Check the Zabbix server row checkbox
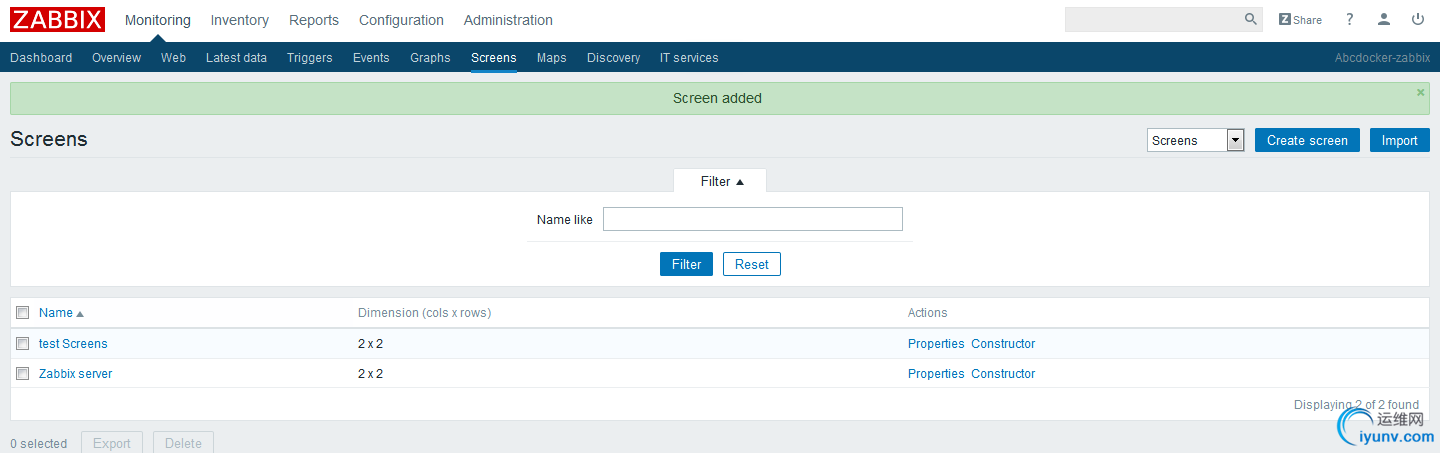Image resolution: width=1440 pixels, height=453 pixels. click(23, 373)
